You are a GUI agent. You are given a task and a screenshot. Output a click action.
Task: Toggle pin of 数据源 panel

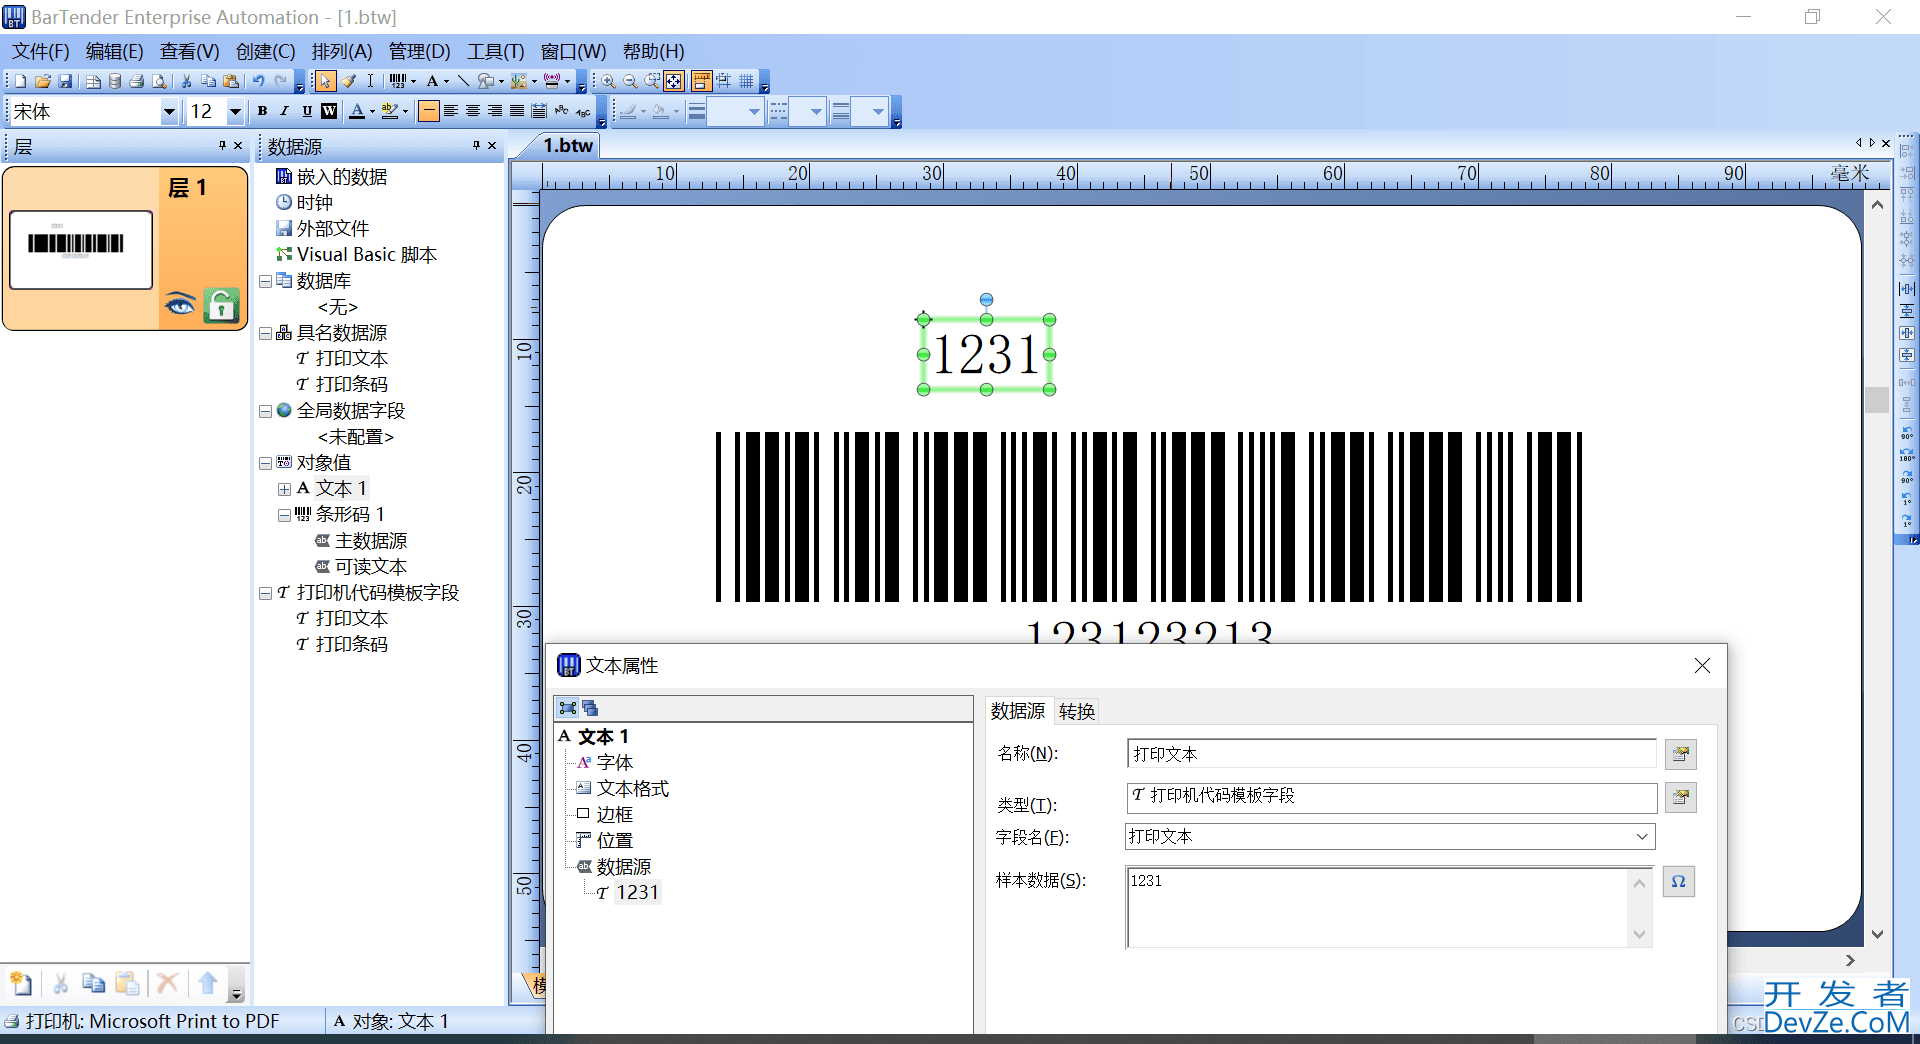point(477,145)
